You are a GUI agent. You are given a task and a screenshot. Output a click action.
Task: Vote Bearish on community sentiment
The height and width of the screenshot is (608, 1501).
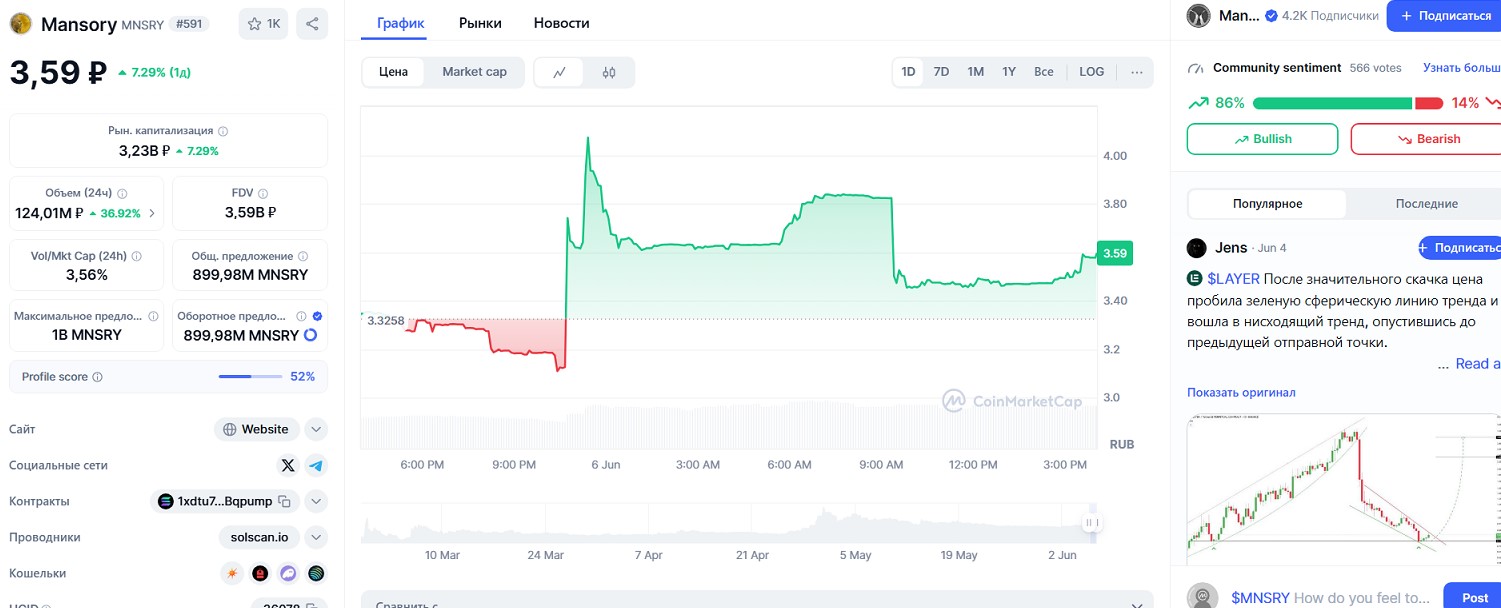coord(1426,139)
